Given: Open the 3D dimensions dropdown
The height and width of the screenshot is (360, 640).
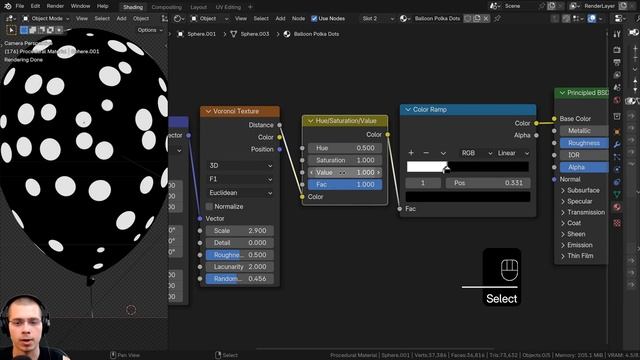Looking at the screenshot, I should click(240, 166).
